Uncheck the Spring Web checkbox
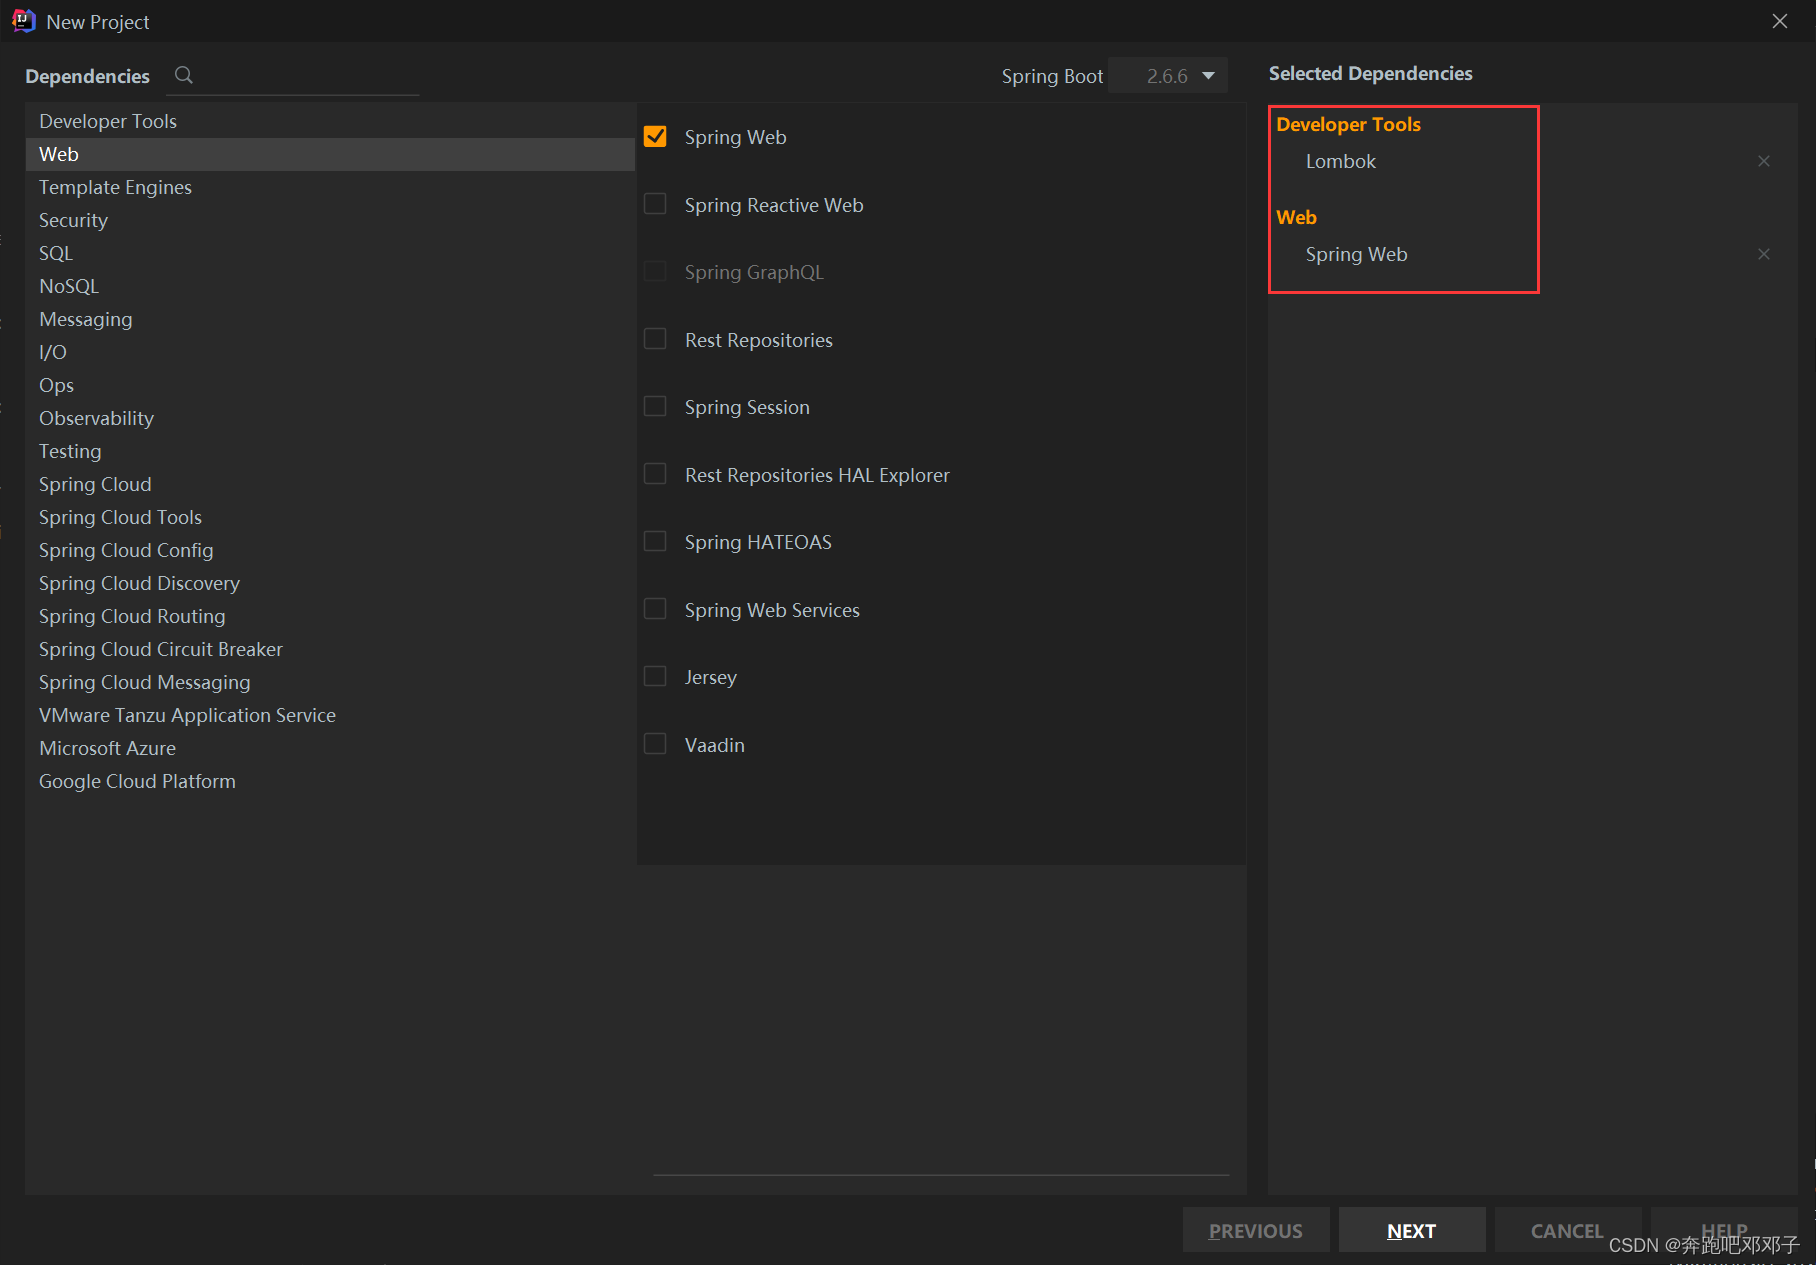 point(655,136)
